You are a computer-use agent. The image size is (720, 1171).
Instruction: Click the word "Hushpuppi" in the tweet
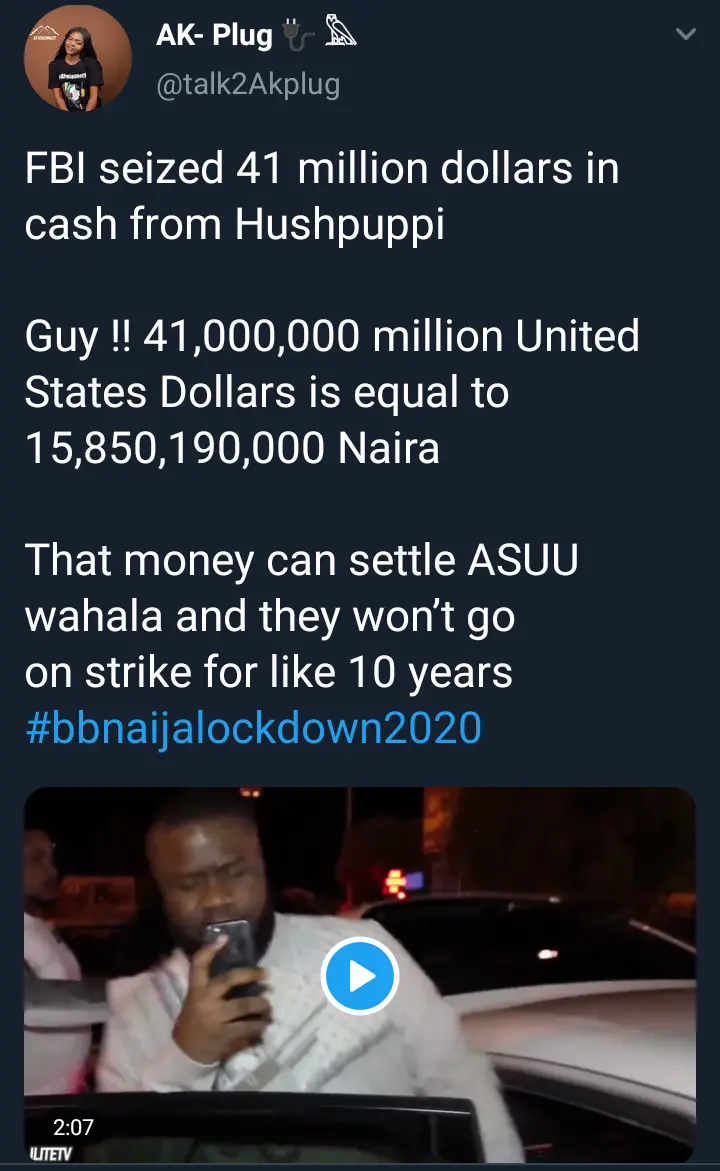pyautogui.click(x=340, y=225)
